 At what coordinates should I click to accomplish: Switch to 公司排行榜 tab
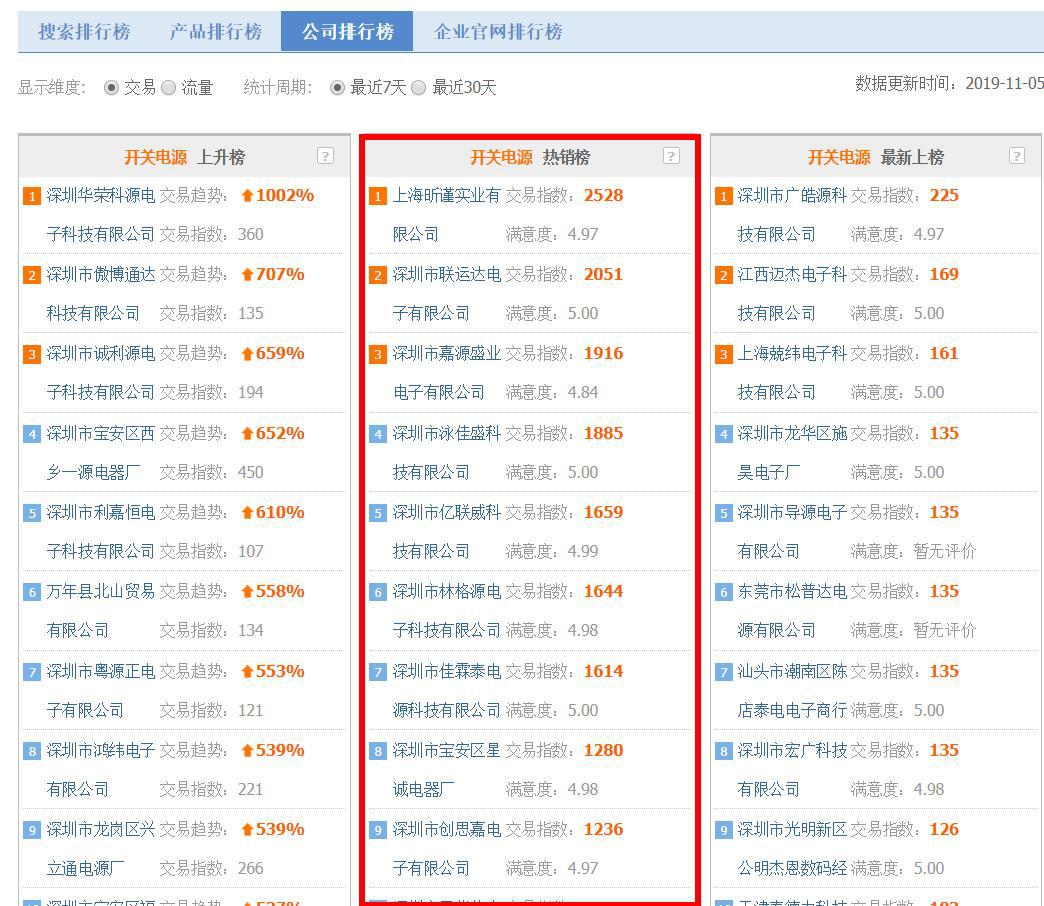coord(347,31)
